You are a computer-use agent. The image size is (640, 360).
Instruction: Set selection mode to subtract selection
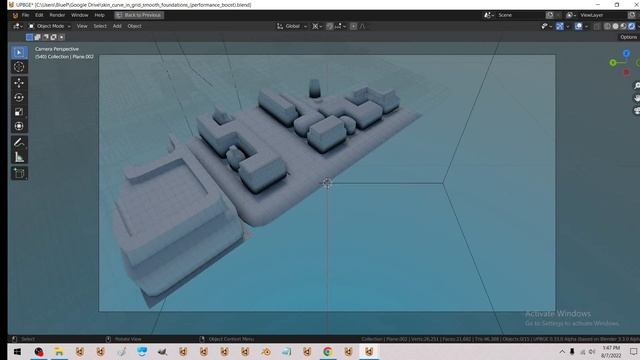pos(45,37)
